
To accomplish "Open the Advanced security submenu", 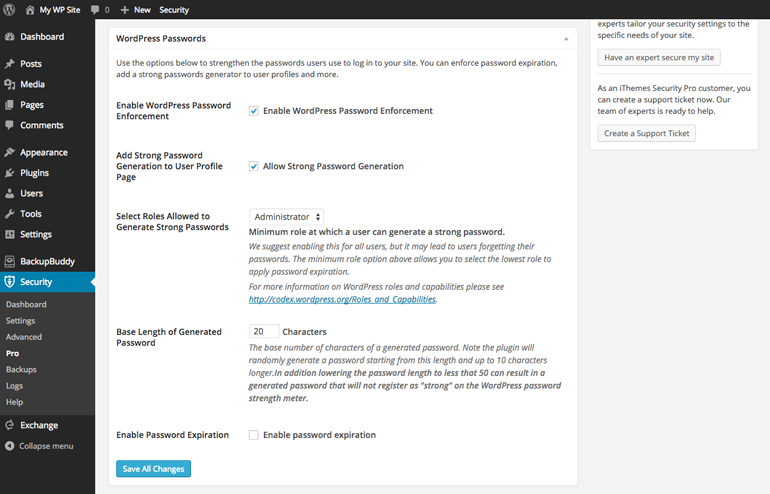I will [24, 337].
